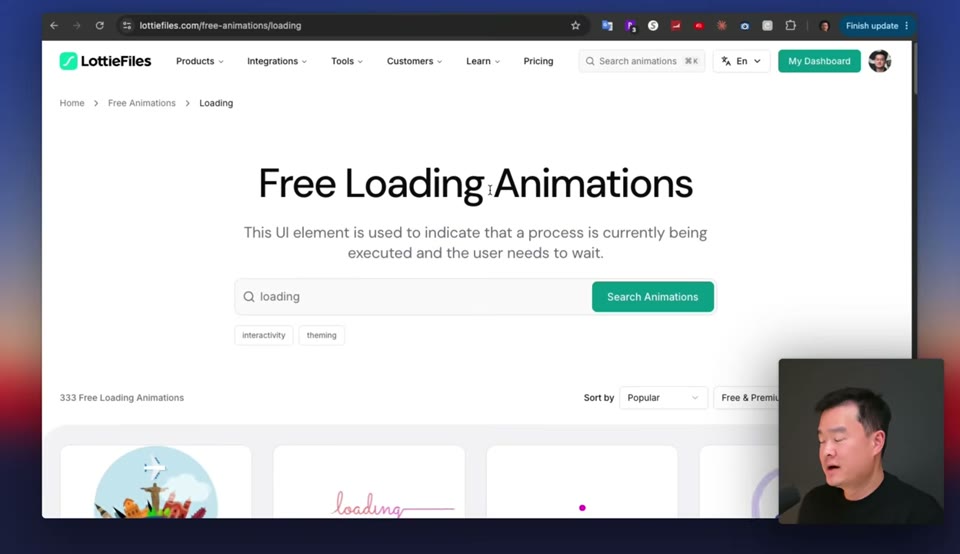The image size is (960, 554).
Task: Reload the page with the refresh icon
Action: (x=99, y=26)
